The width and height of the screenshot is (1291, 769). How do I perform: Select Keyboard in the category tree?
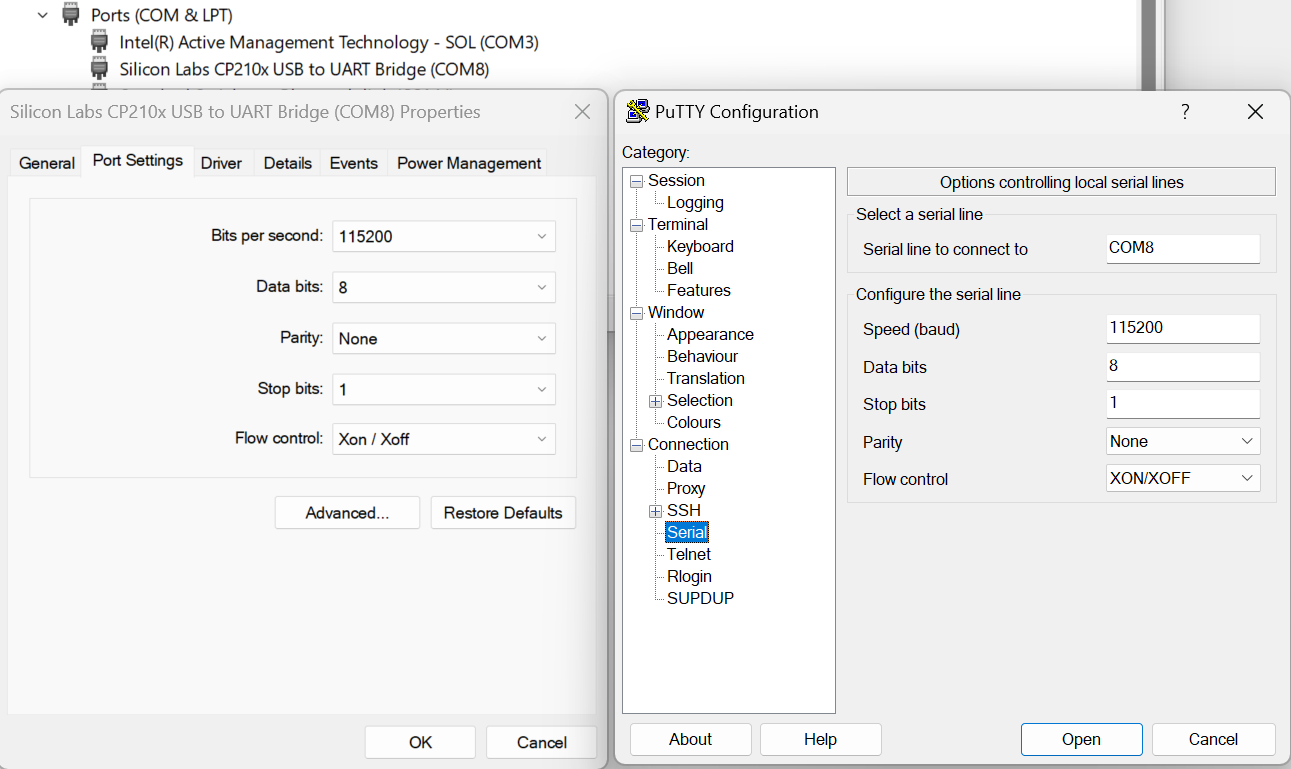click(x=700, y=247)
